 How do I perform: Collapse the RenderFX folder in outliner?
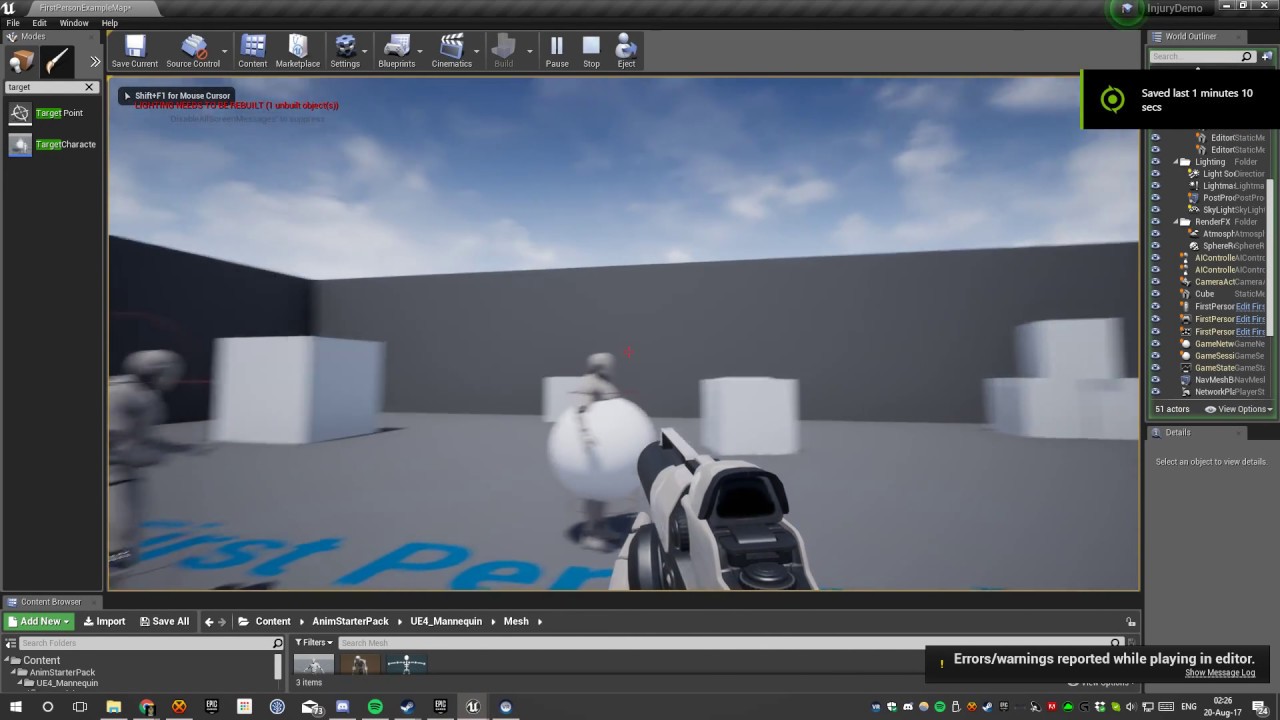coord(1177,222)
